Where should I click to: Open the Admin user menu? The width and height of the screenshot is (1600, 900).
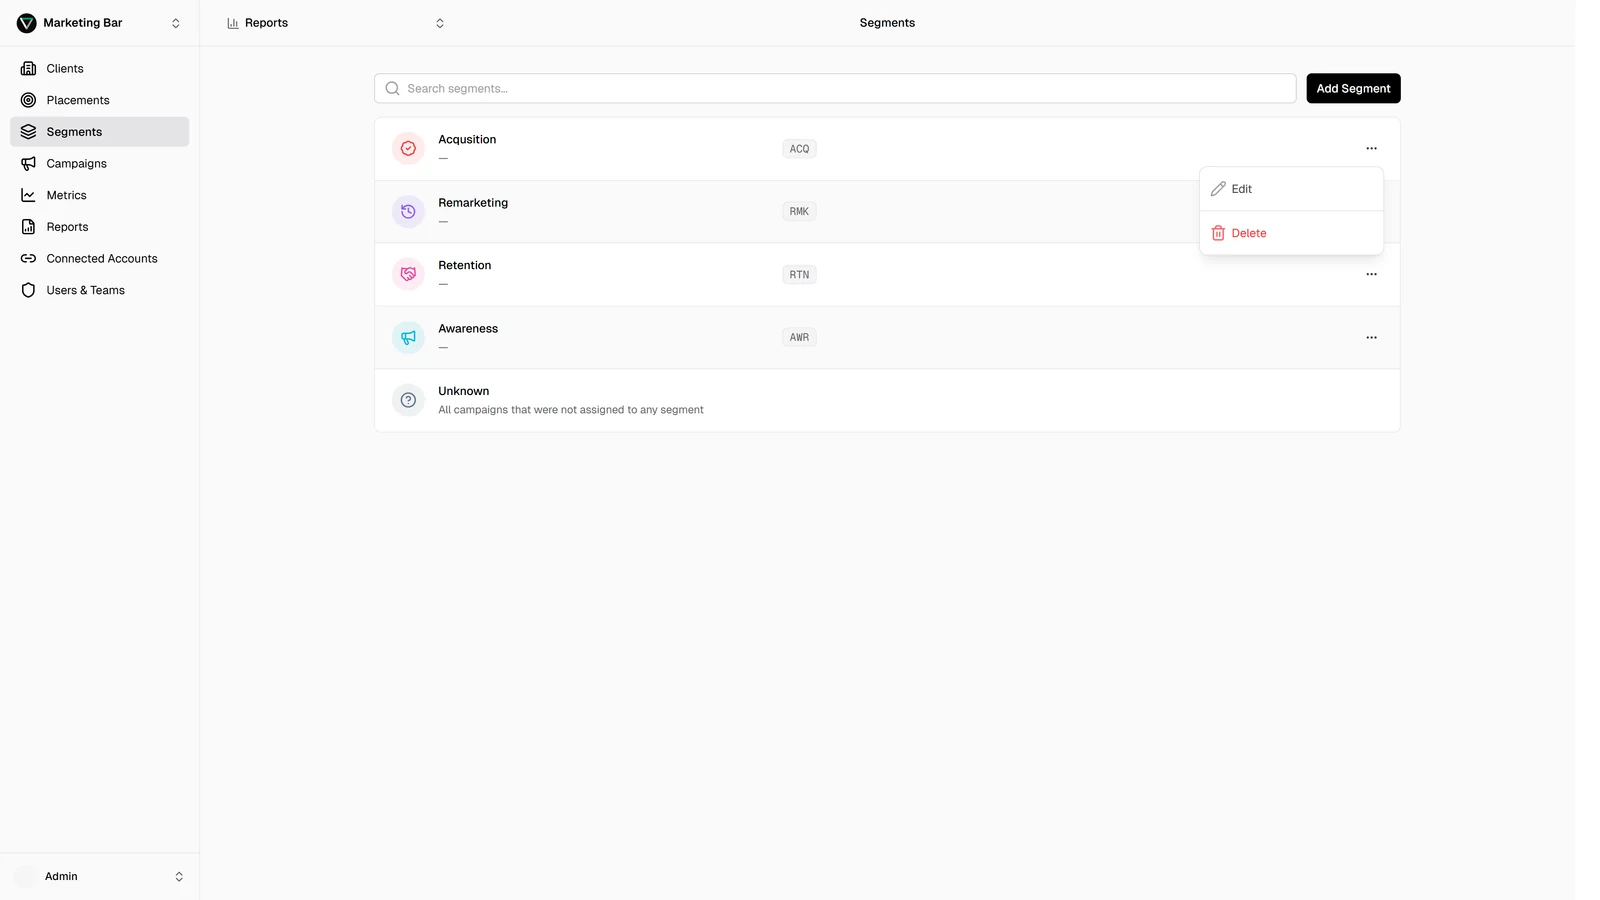click(x=100, y=877)
